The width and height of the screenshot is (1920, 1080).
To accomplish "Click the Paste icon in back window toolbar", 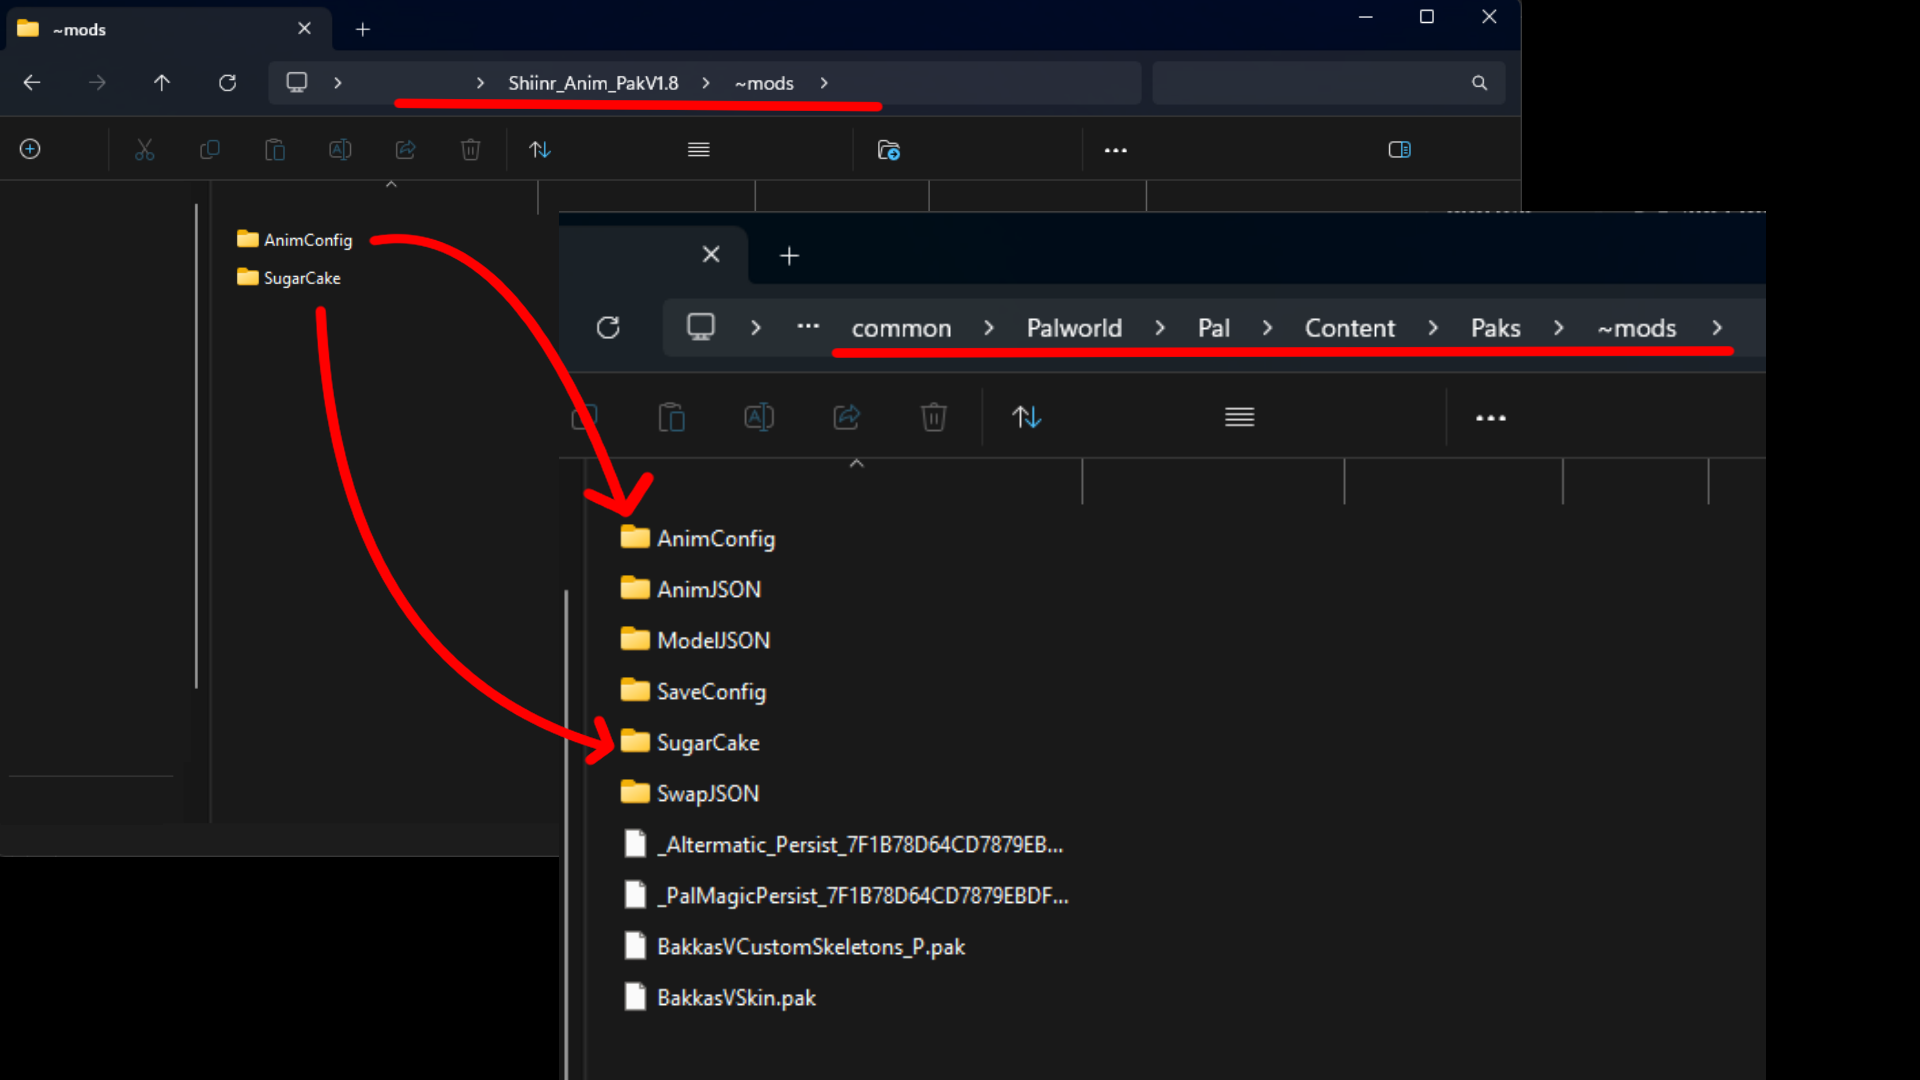I will click(275, 150).
